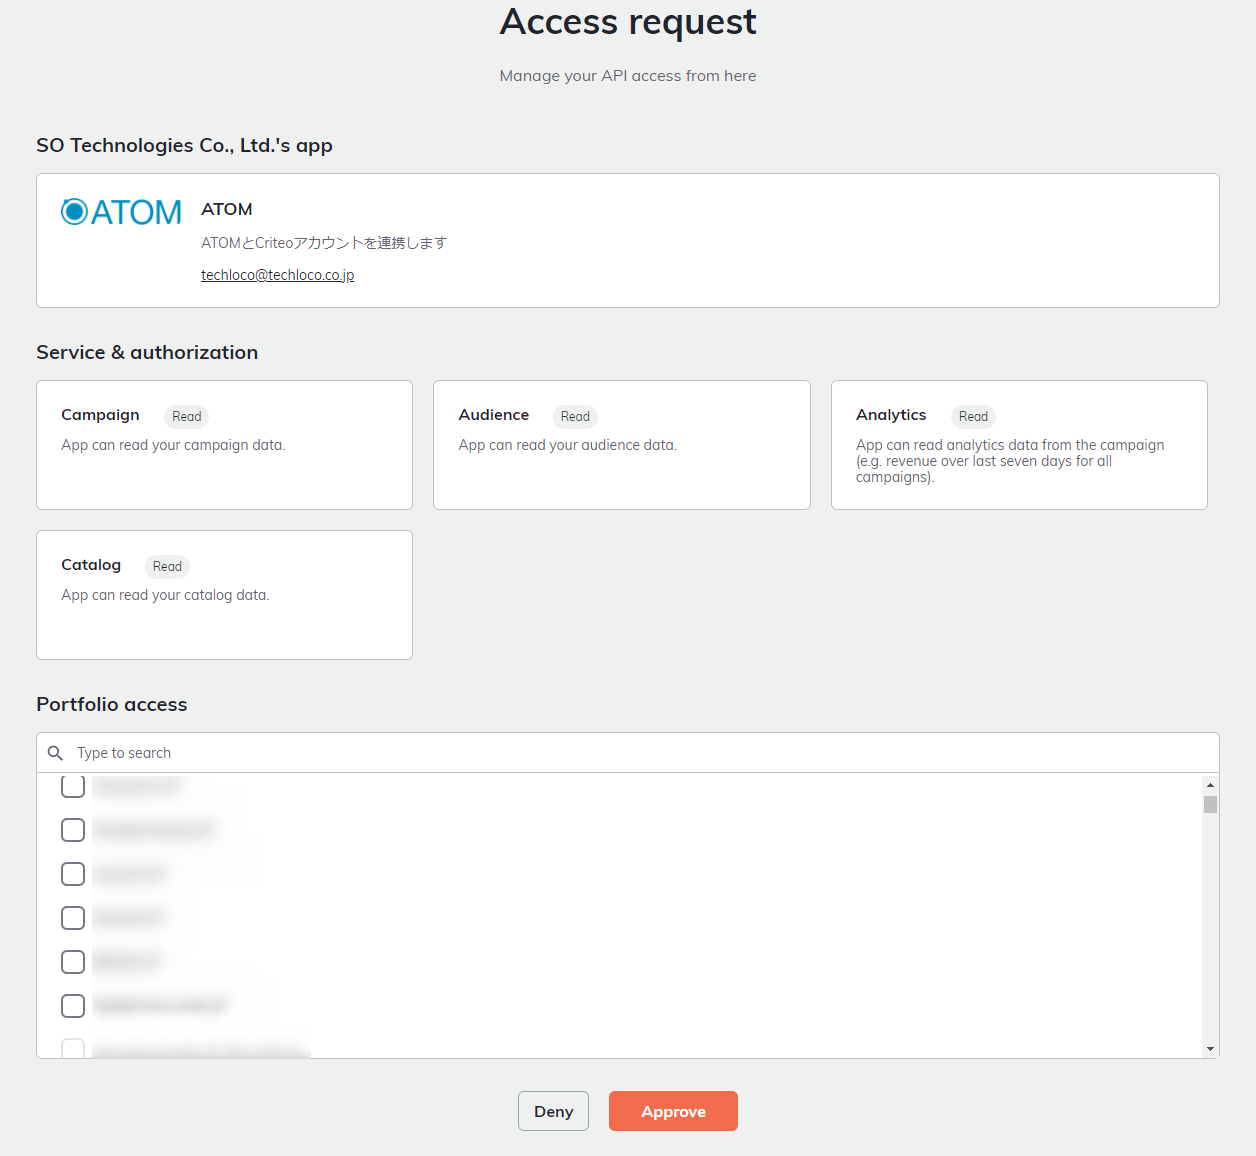This screenshot has width=1256, height=1156.
Task: Select the Campaign authorization card title
Action: [x=100, y=415]
